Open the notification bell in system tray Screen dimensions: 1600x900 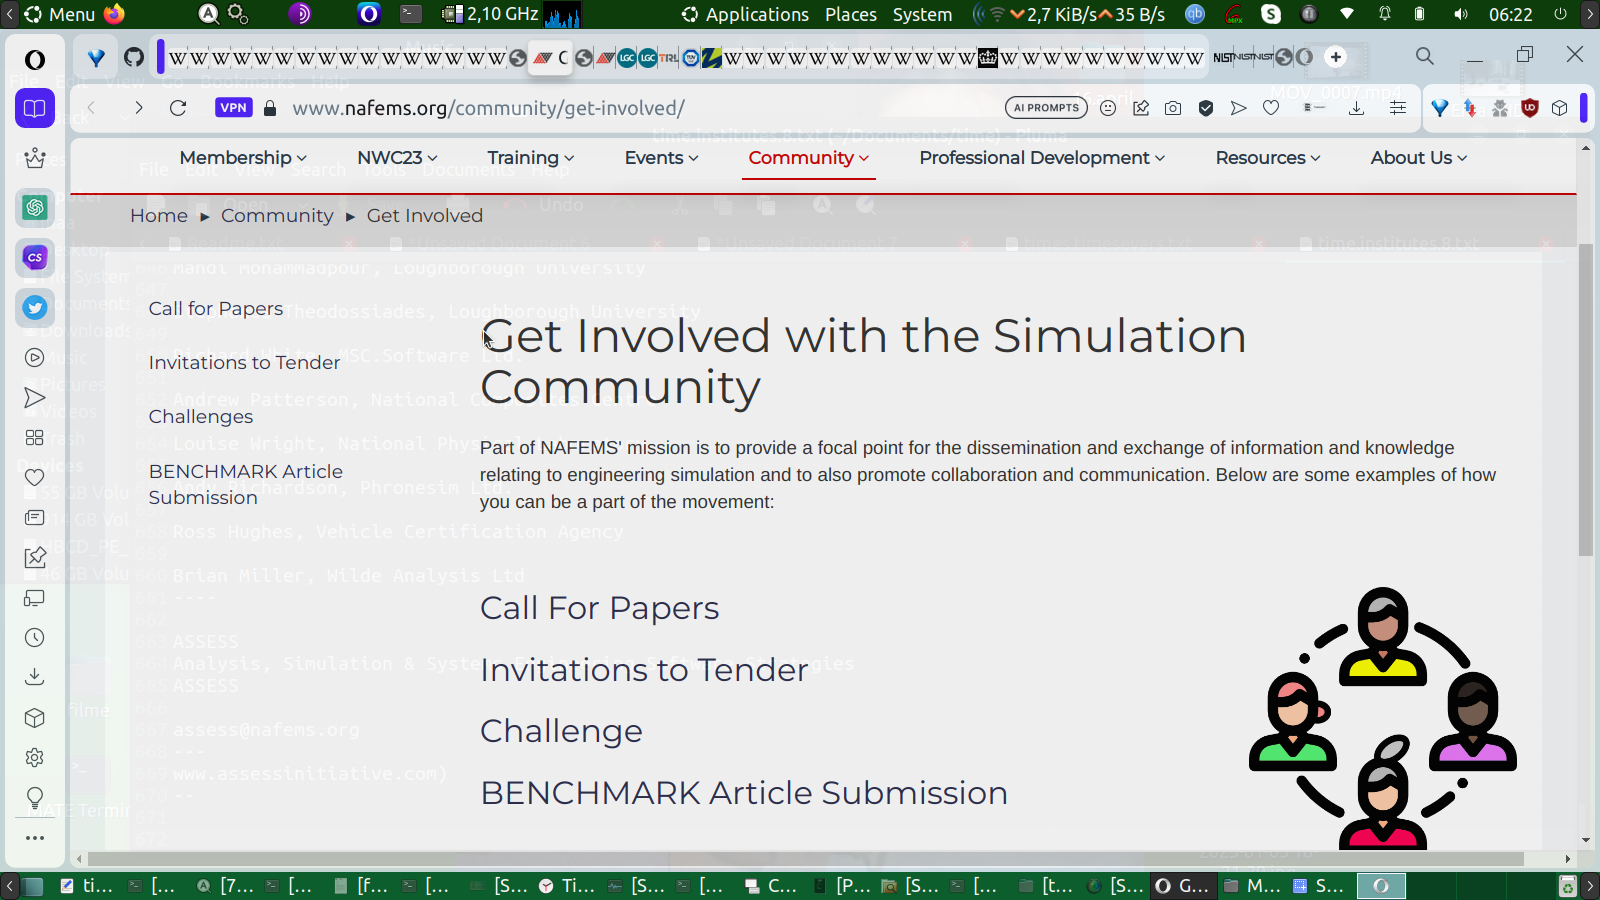(1385, 14)
